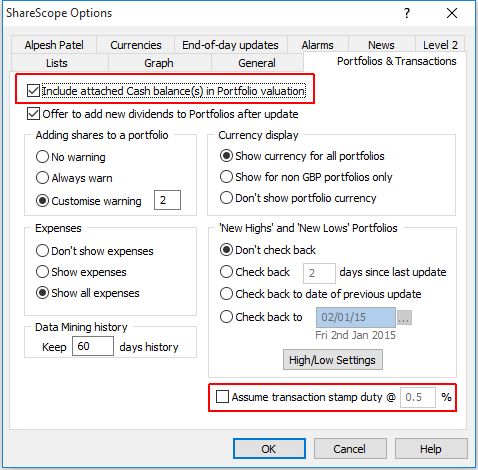This screenshot has width=478, height=470.
Task: Click the question mark help icon in title bar
Action: 407,13
